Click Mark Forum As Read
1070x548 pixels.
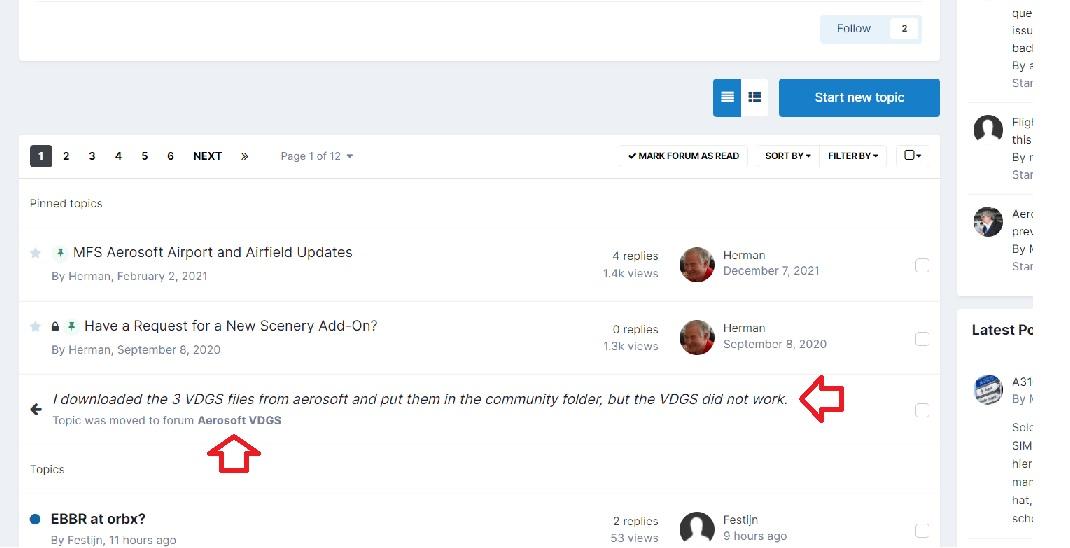[x=683, y=156]
